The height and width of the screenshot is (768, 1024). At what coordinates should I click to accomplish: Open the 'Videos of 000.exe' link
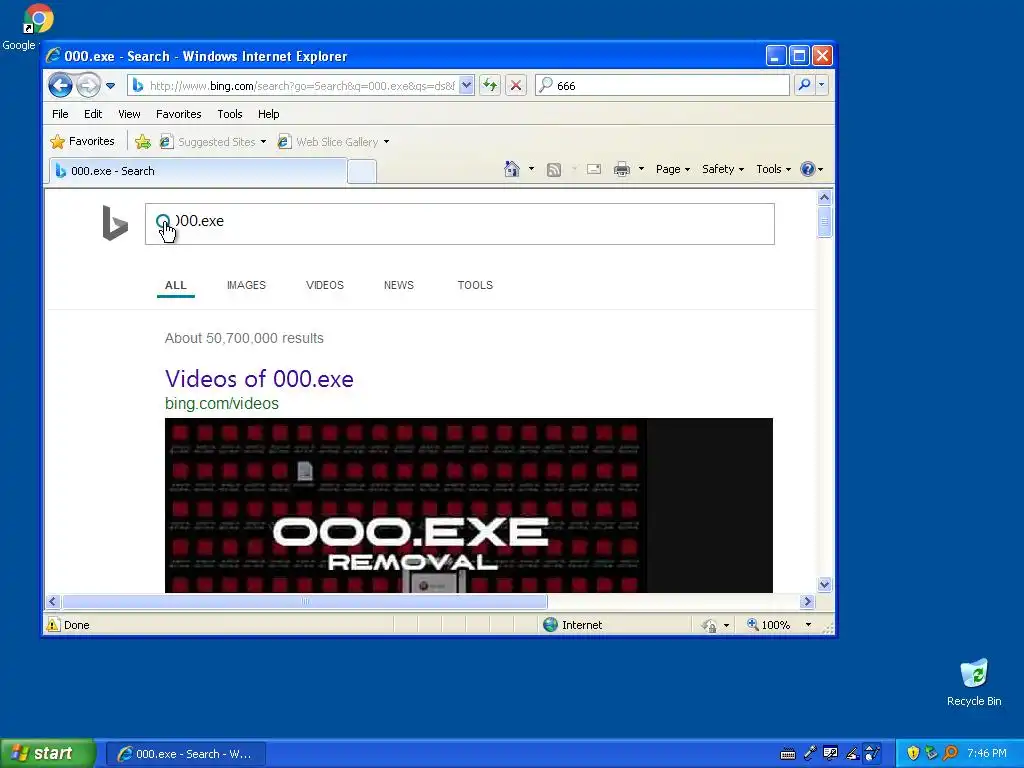tap(259, 379)
